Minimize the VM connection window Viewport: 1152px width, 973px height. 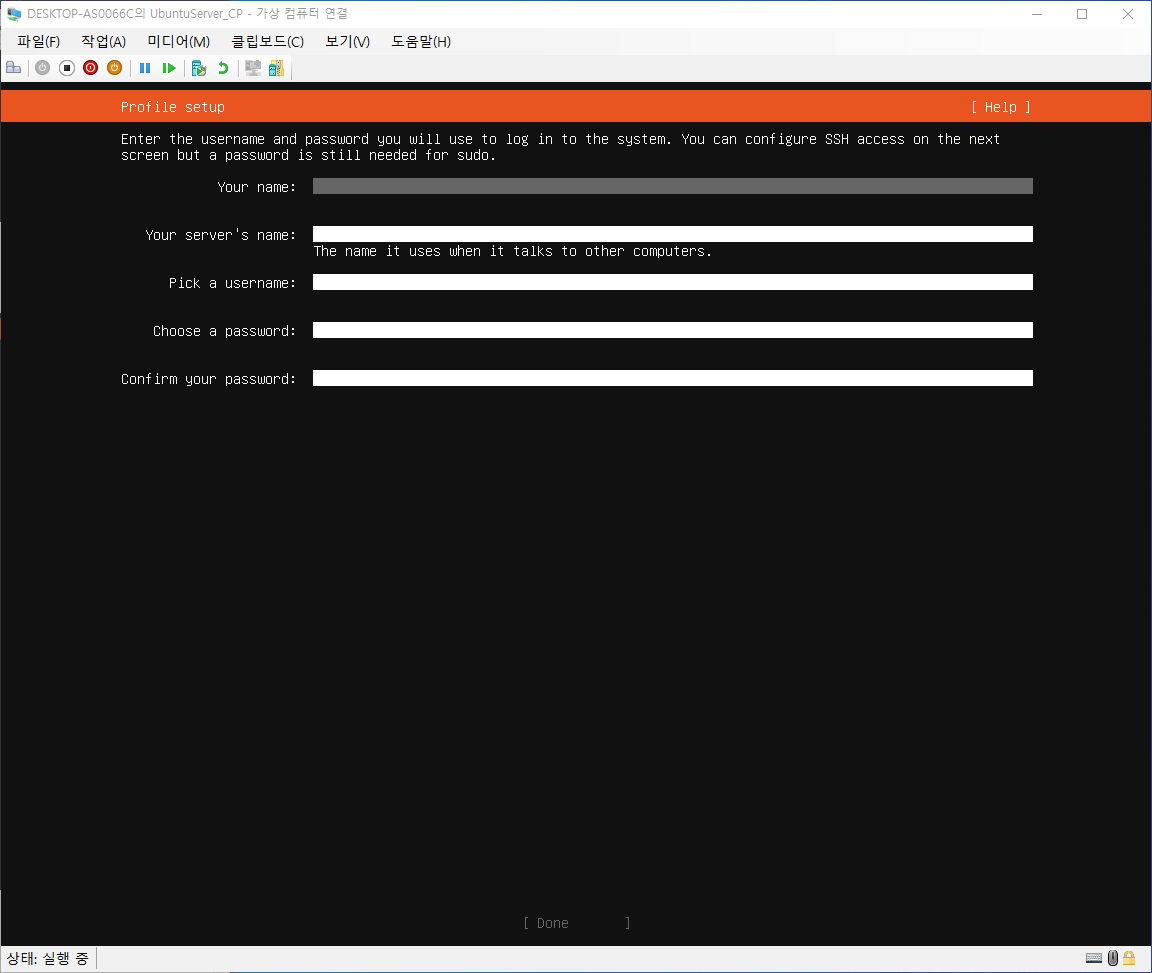(x=1037, y=14)
